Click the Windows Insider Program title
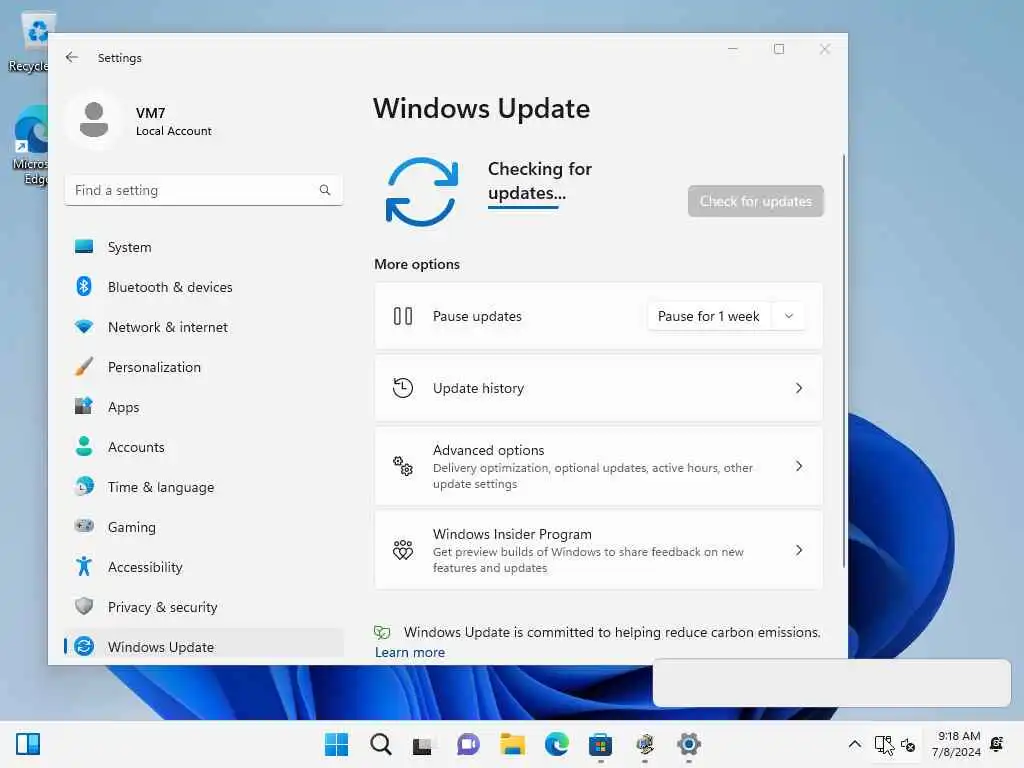 (512, 534)
